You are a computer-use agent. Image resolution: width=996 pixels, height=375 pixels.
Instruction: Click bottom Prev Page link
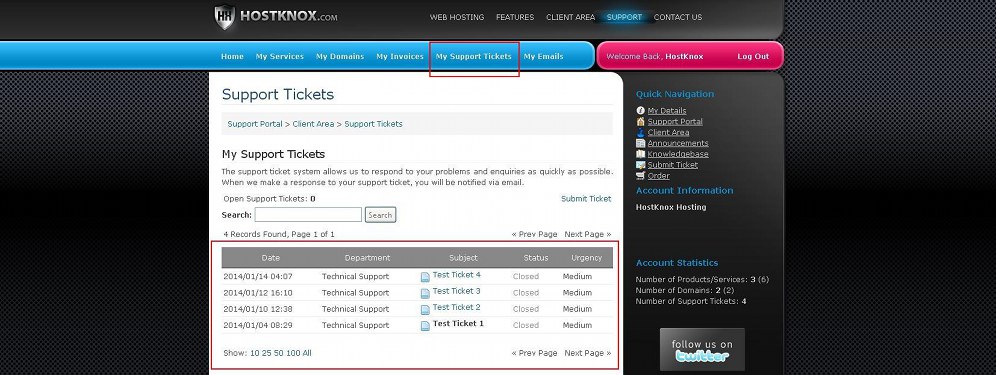[x=534, y=353]
